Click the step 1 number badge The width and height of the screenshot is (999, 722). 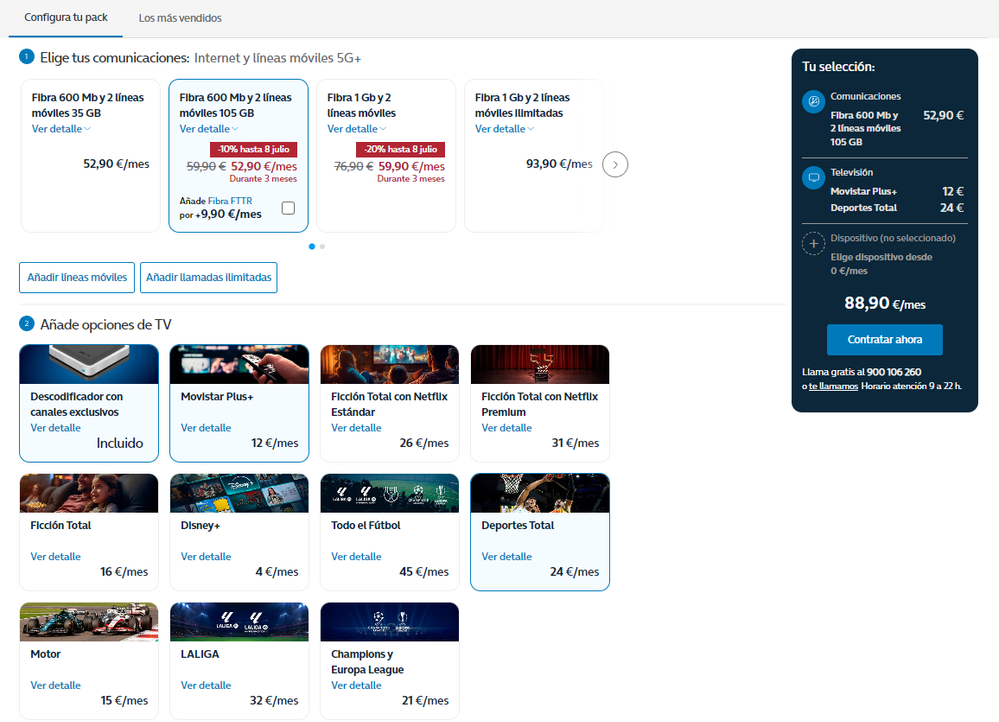(27, 57)
